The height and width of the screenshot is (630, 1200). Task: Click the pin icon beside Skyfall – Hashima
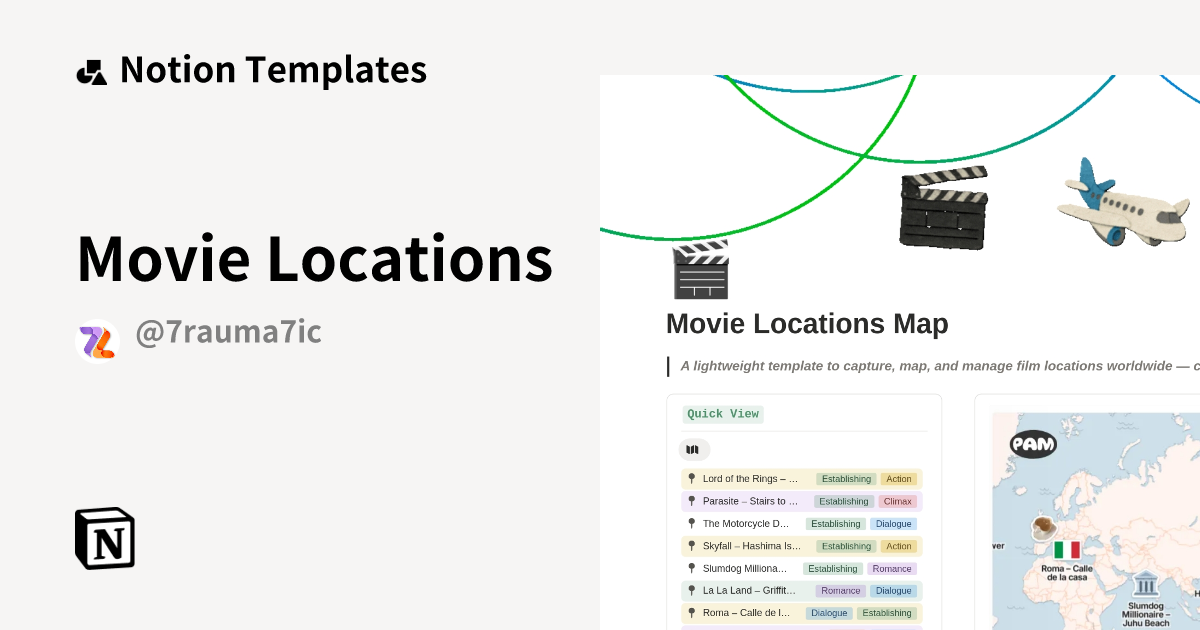coord(690,545)
